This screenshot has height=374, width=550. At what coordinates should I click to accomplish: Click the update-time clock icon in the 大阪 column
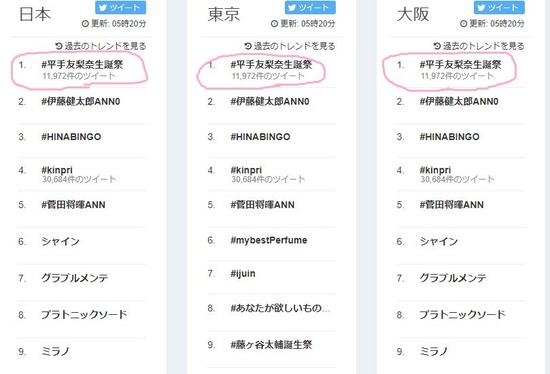click(463, 24)
